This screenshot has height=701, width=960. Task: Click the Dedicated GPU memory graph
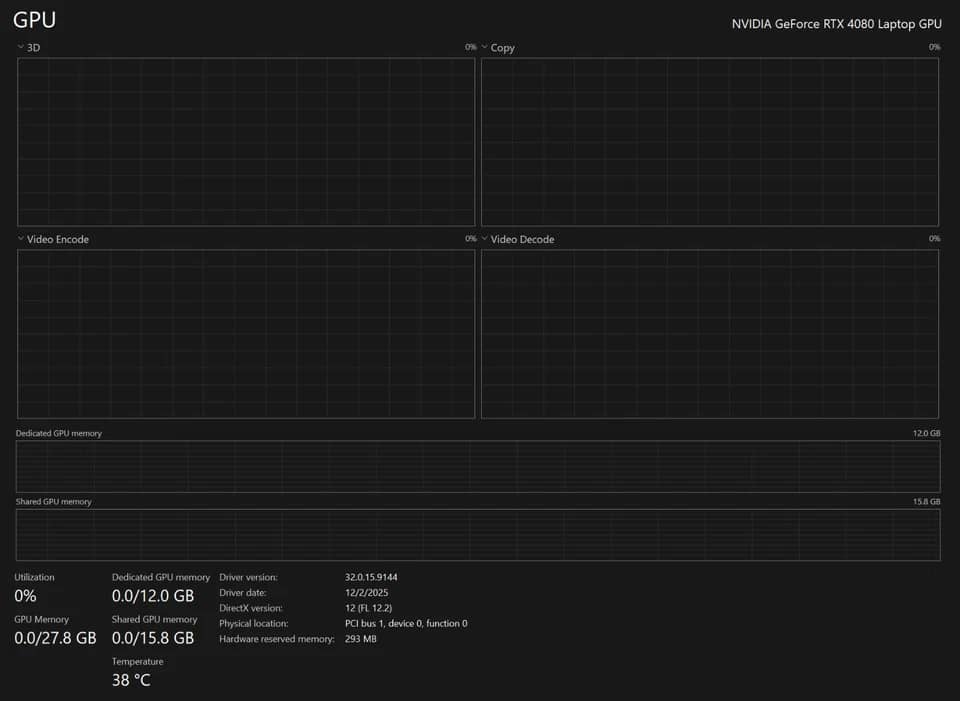(x=478, y=467)
